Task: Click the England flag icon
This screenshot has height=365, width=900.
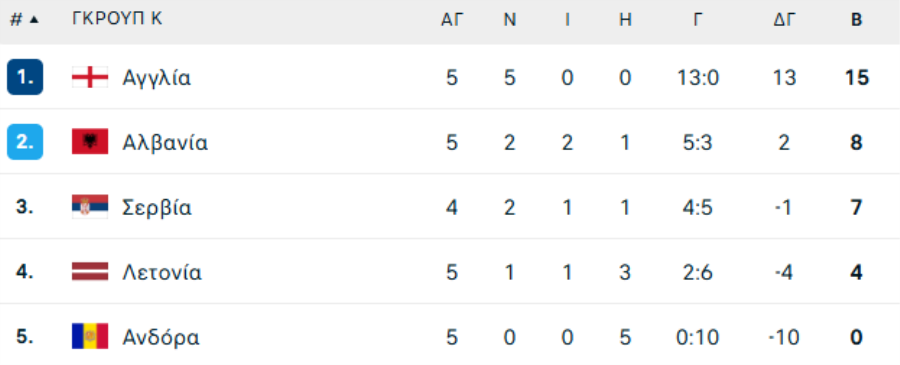Action: (x=90, y=77)
